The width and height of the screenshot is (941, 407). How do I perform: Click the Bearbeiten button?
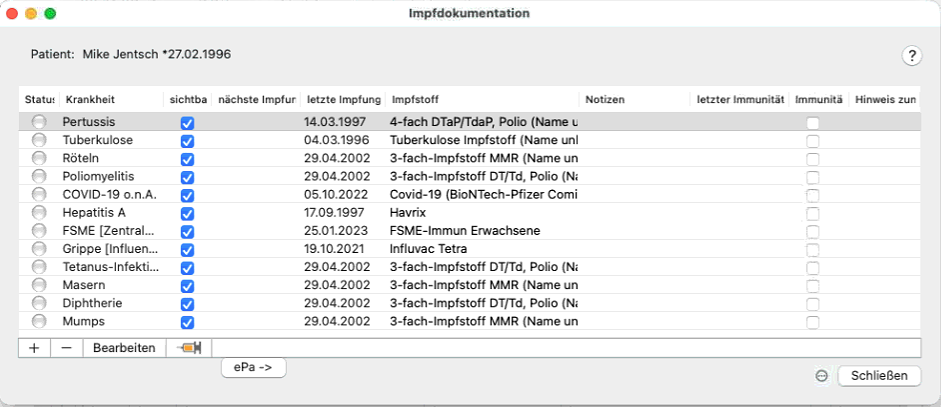pyautogui.click(x=124, y=348)
